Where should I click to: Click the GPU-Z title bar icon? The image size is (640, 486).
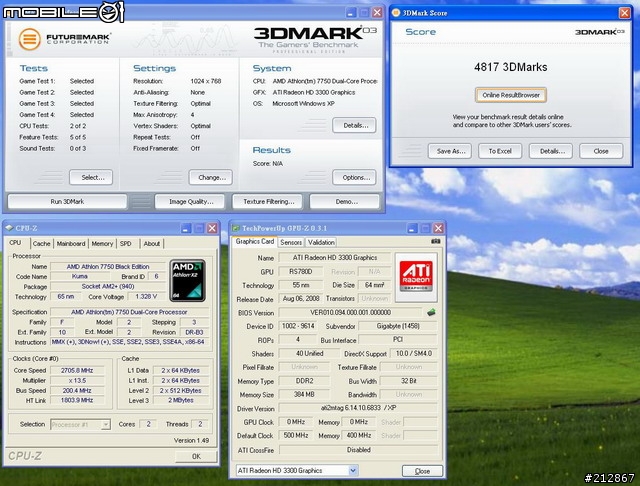(x=236, y=228)
